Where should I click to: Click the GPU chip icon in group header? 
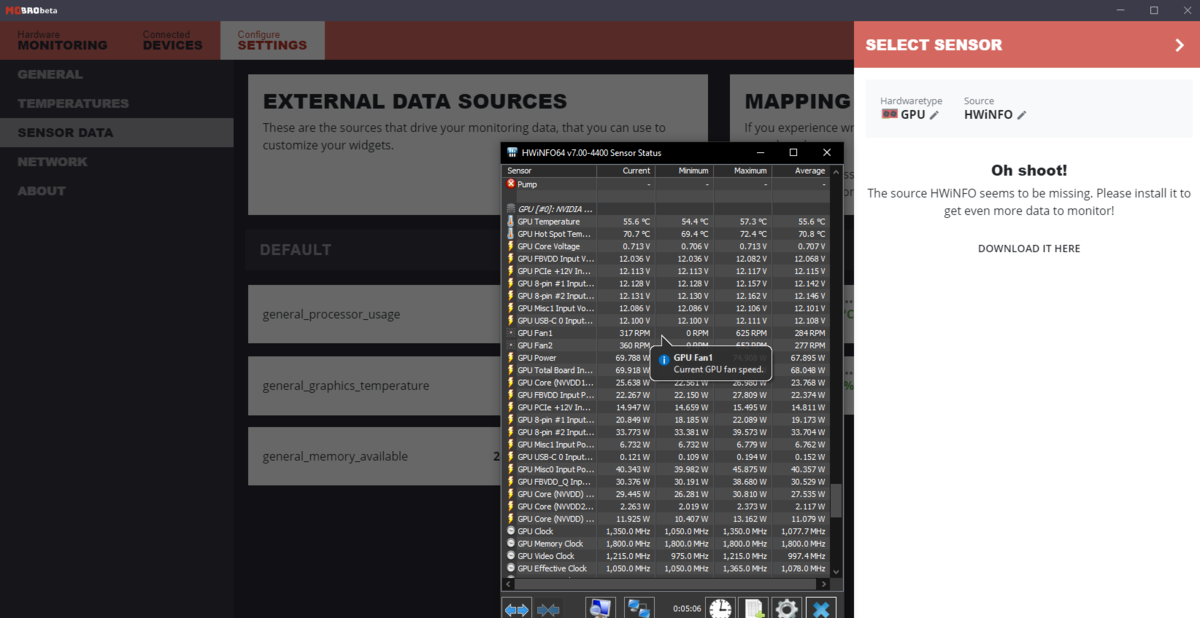(511, 209)
